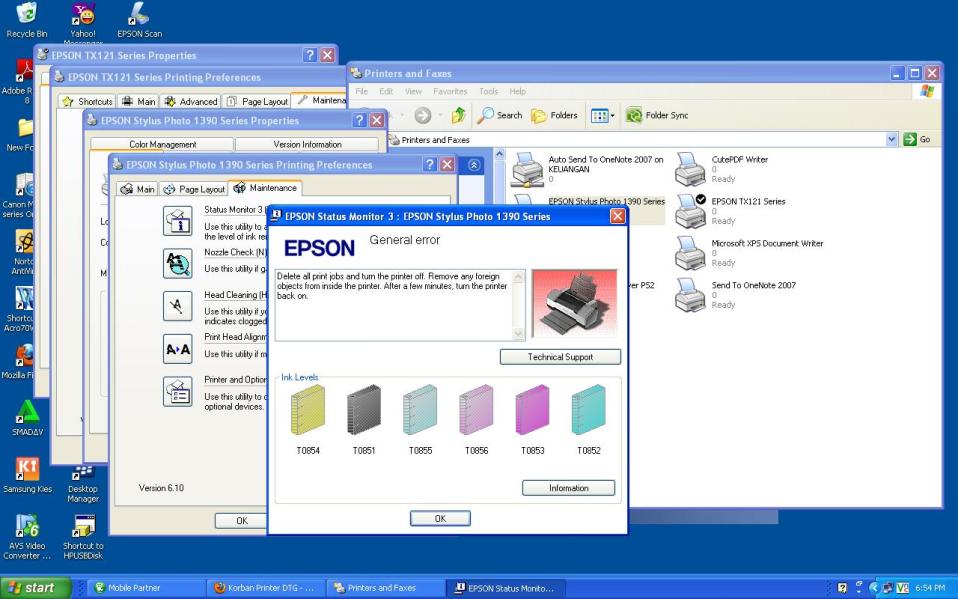958x599 pixels.
Task: Click the T0855 light cyan ink cartridge level
Action: (420, 410)
